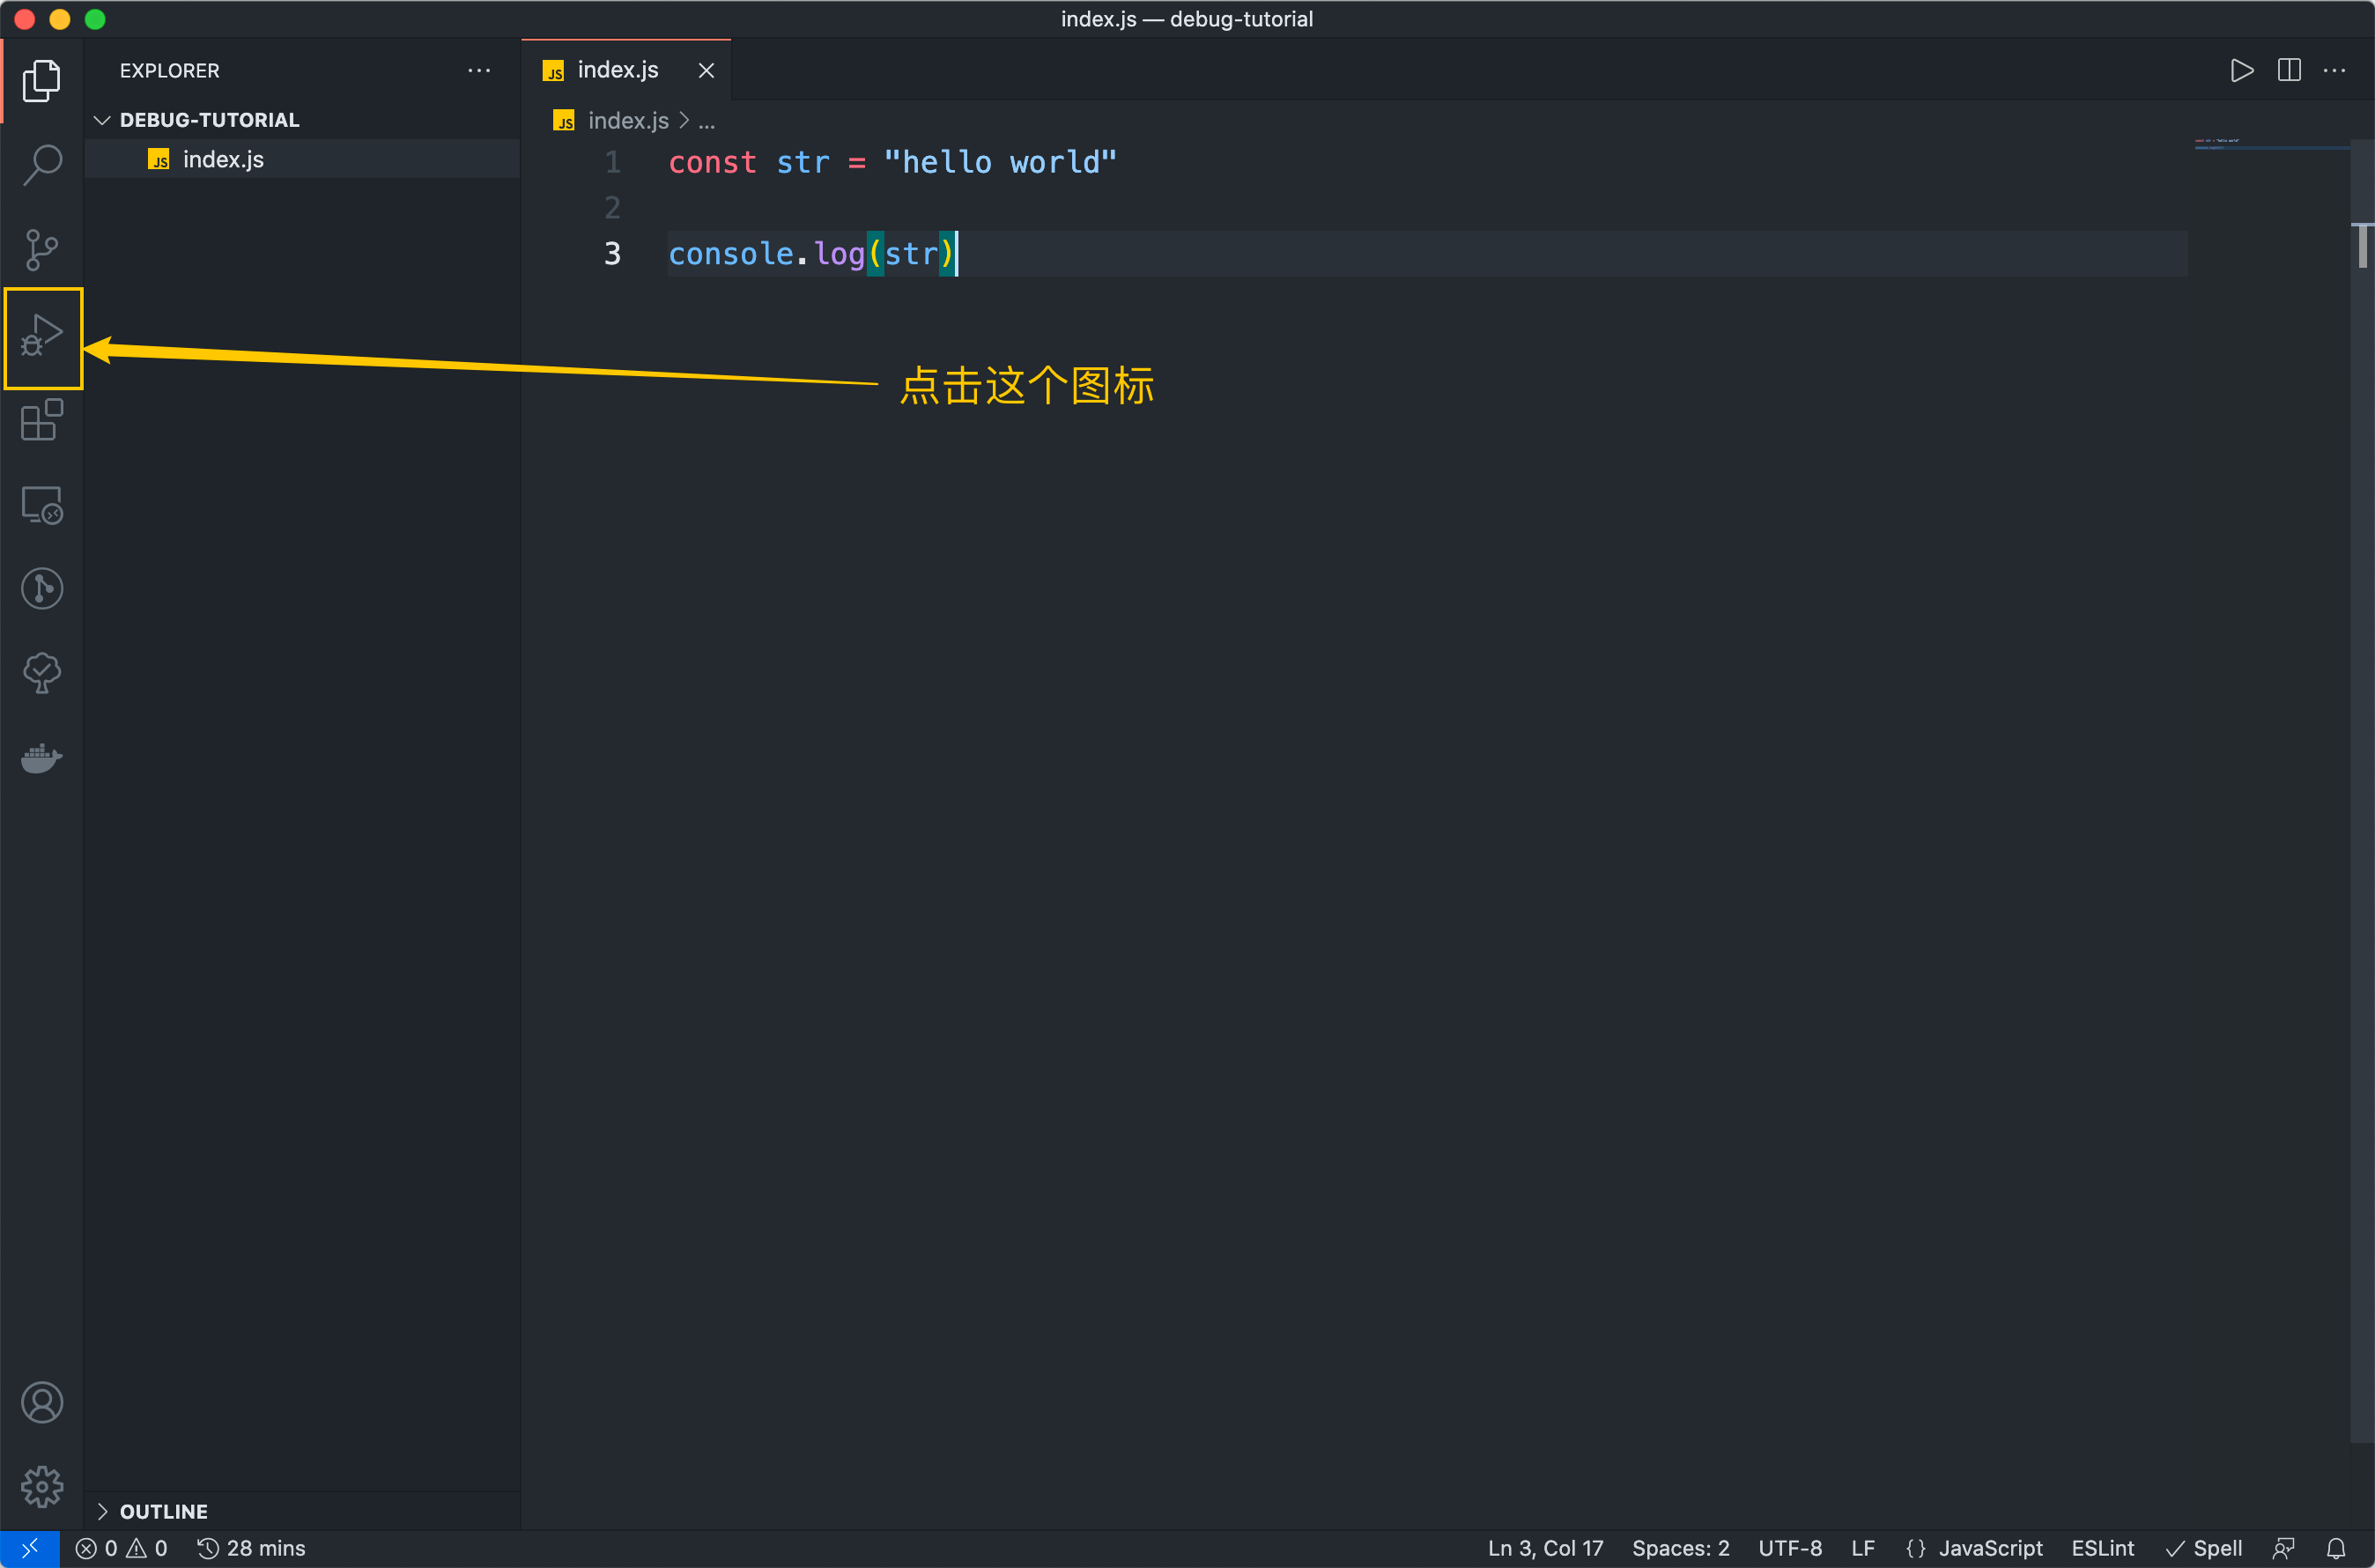Open notifications bell in status bar

pos(2335,1548)
